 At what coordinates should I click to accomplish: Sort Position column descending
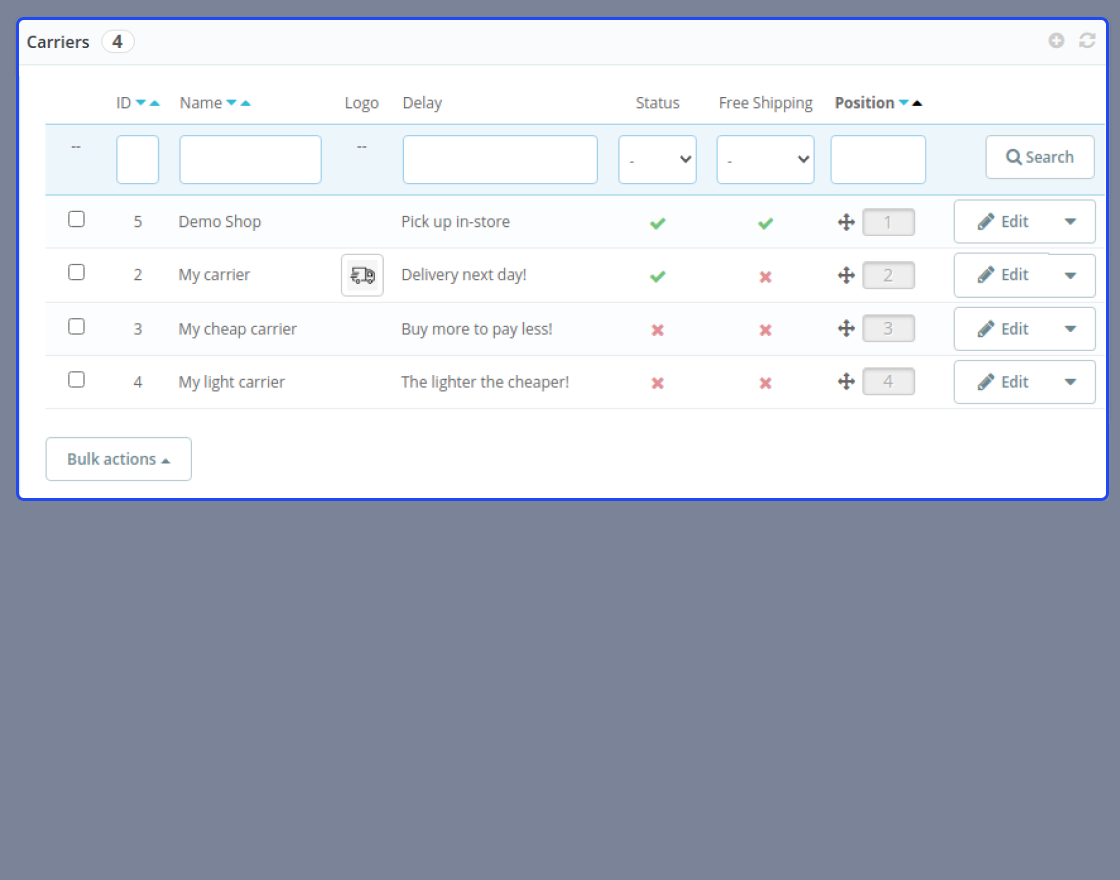[x=904, y=103]
